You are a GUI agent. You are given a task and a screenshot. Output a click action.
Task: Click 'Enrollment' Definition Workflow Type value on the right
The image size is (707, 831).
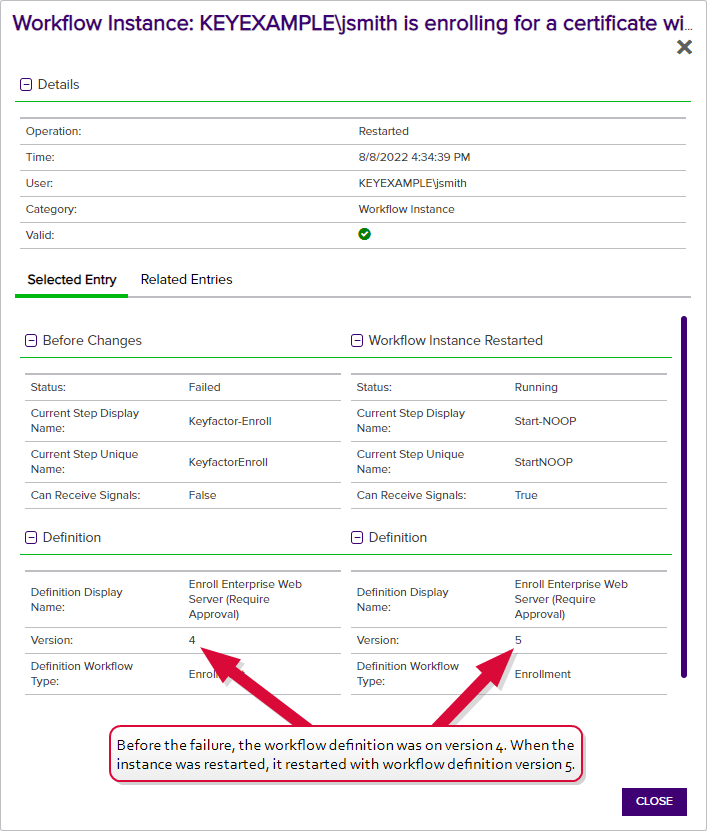[543, 674]
